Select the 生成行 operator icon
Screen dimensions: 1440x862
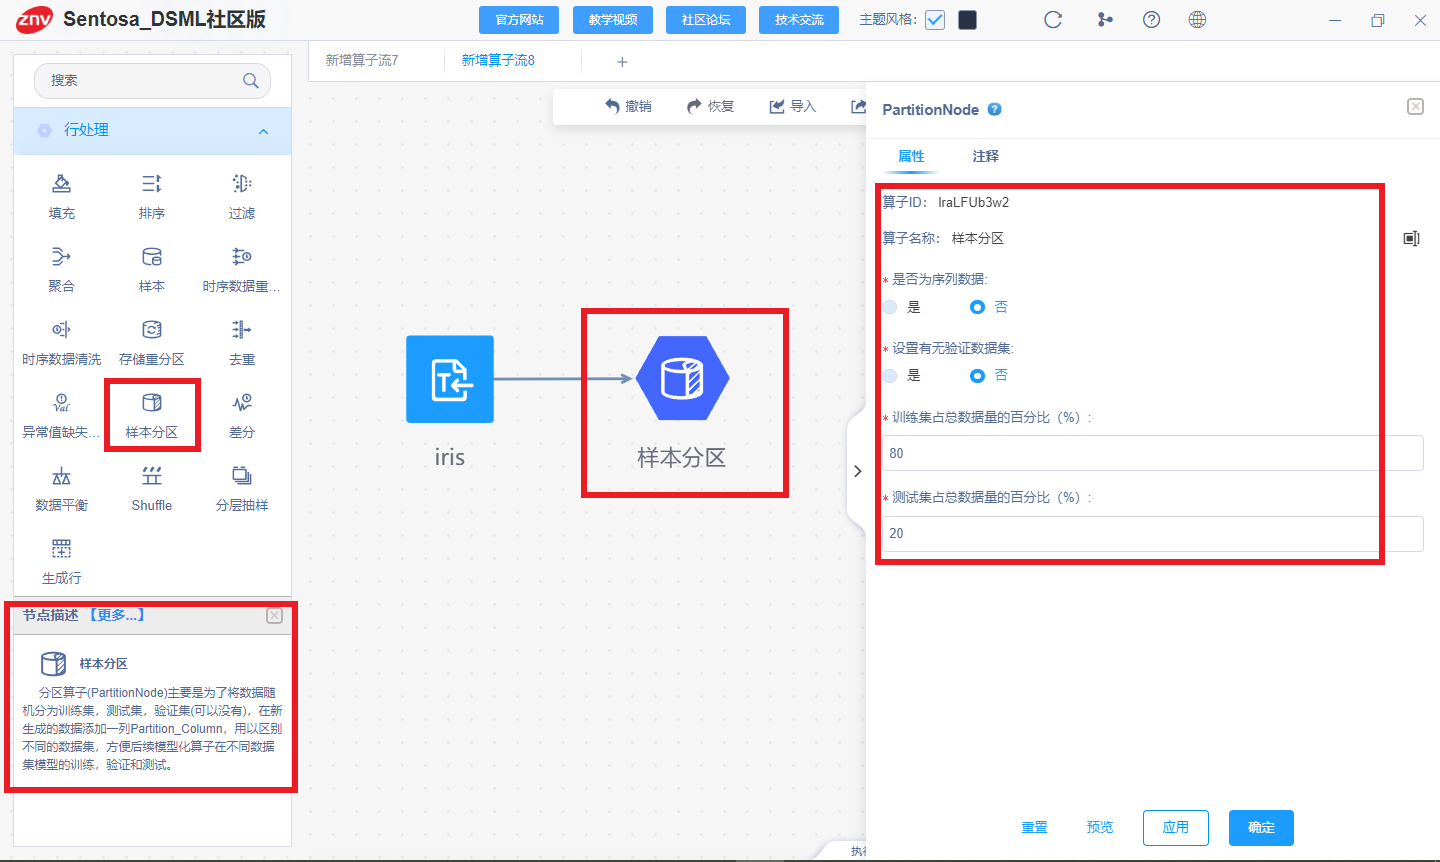click(61, 549)
